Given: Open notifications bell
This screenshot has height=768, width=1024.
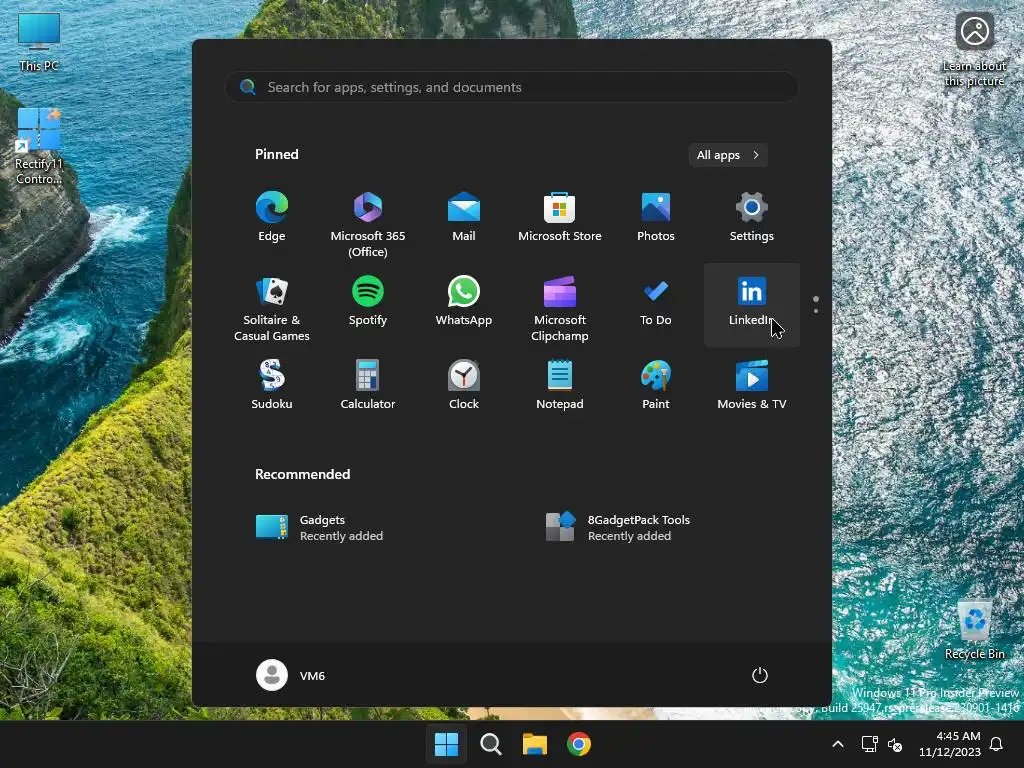Looking at the screenshot, I should point(997,744).
